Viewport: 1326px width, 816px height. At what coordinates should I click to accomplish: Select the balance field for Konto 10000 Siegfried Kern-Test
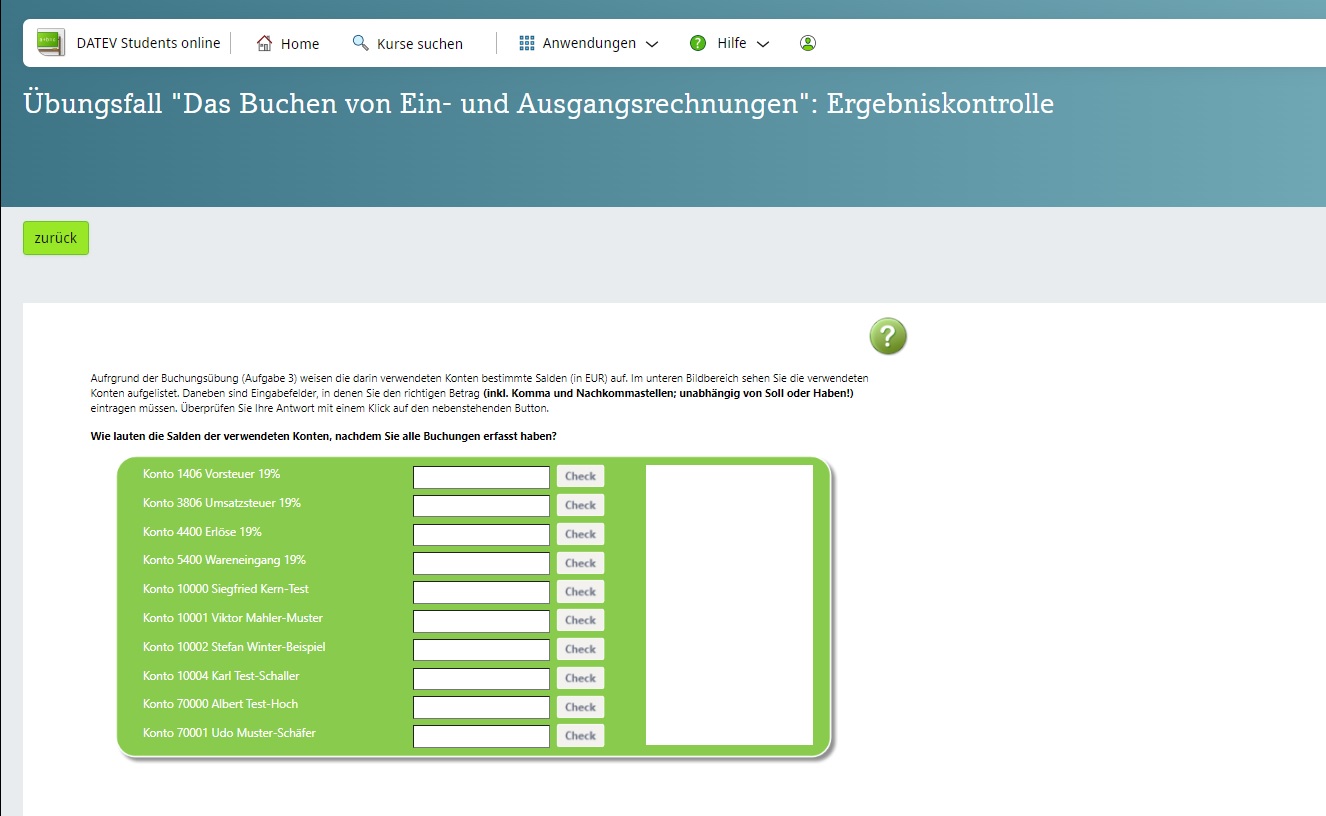tap(481, 592)
